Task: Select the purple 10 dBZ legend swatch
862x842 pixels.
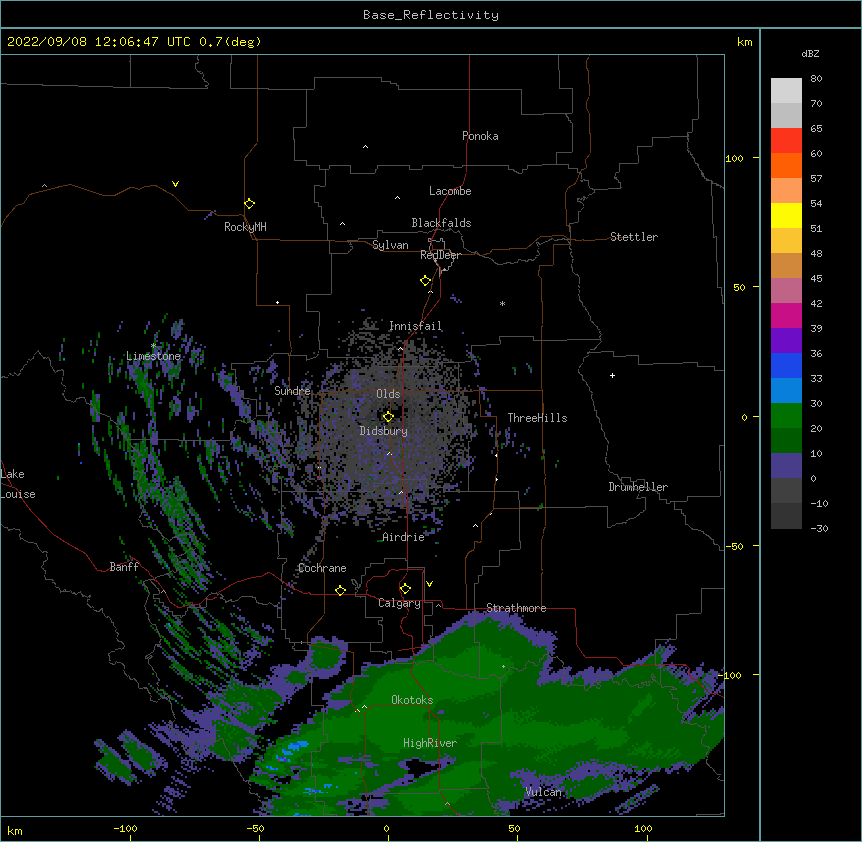Action: (x=786, y=466)
